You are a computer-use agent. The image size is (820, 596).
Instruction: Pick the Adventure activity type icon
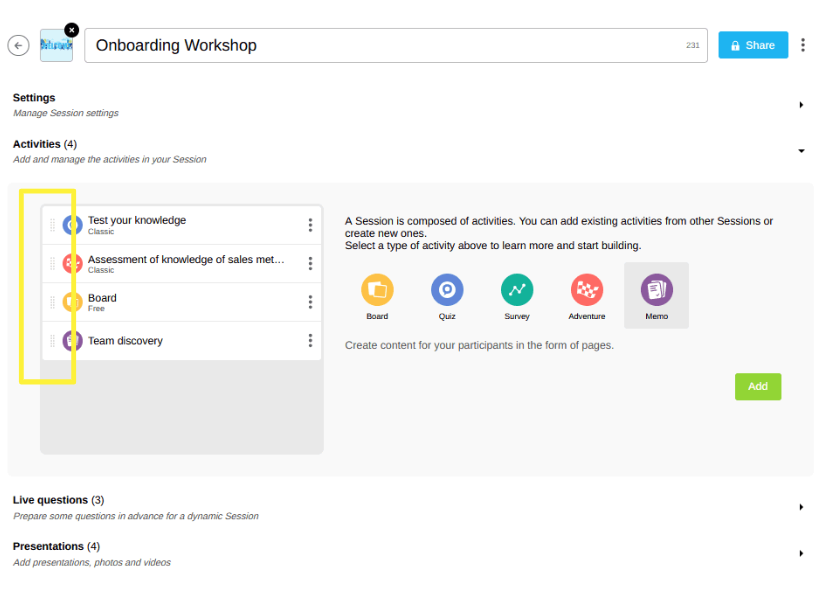tap(587, 290)
